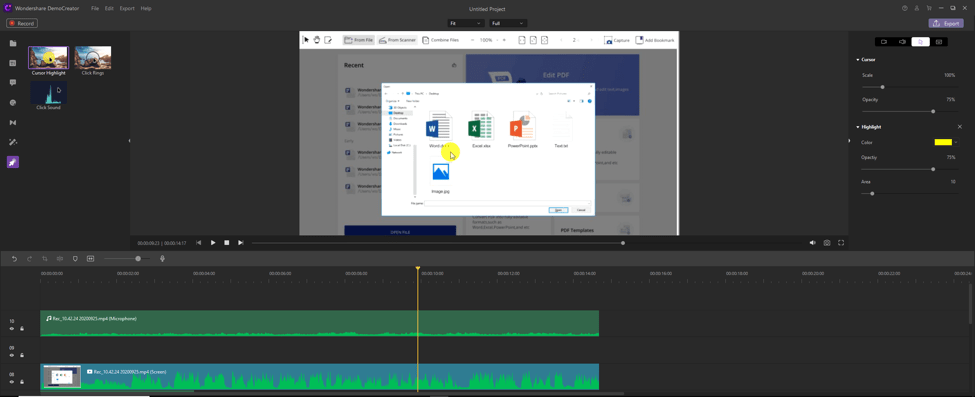Open the help icon in title bar

905,8
